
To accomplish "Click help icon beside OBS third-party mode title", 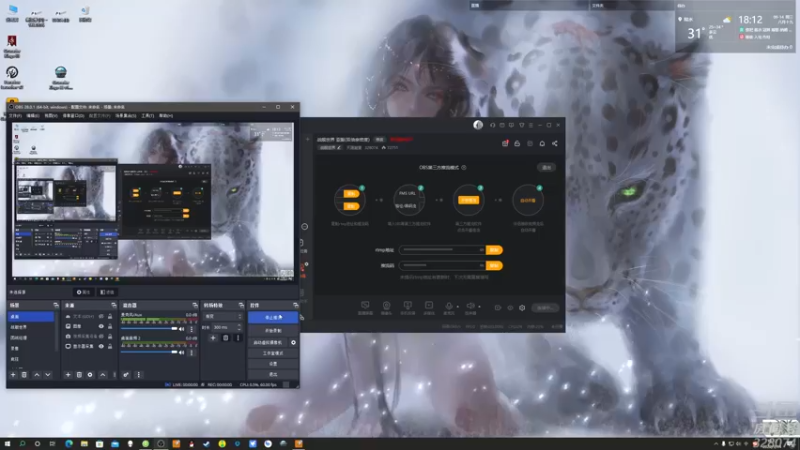I will (x=464, y=167).
